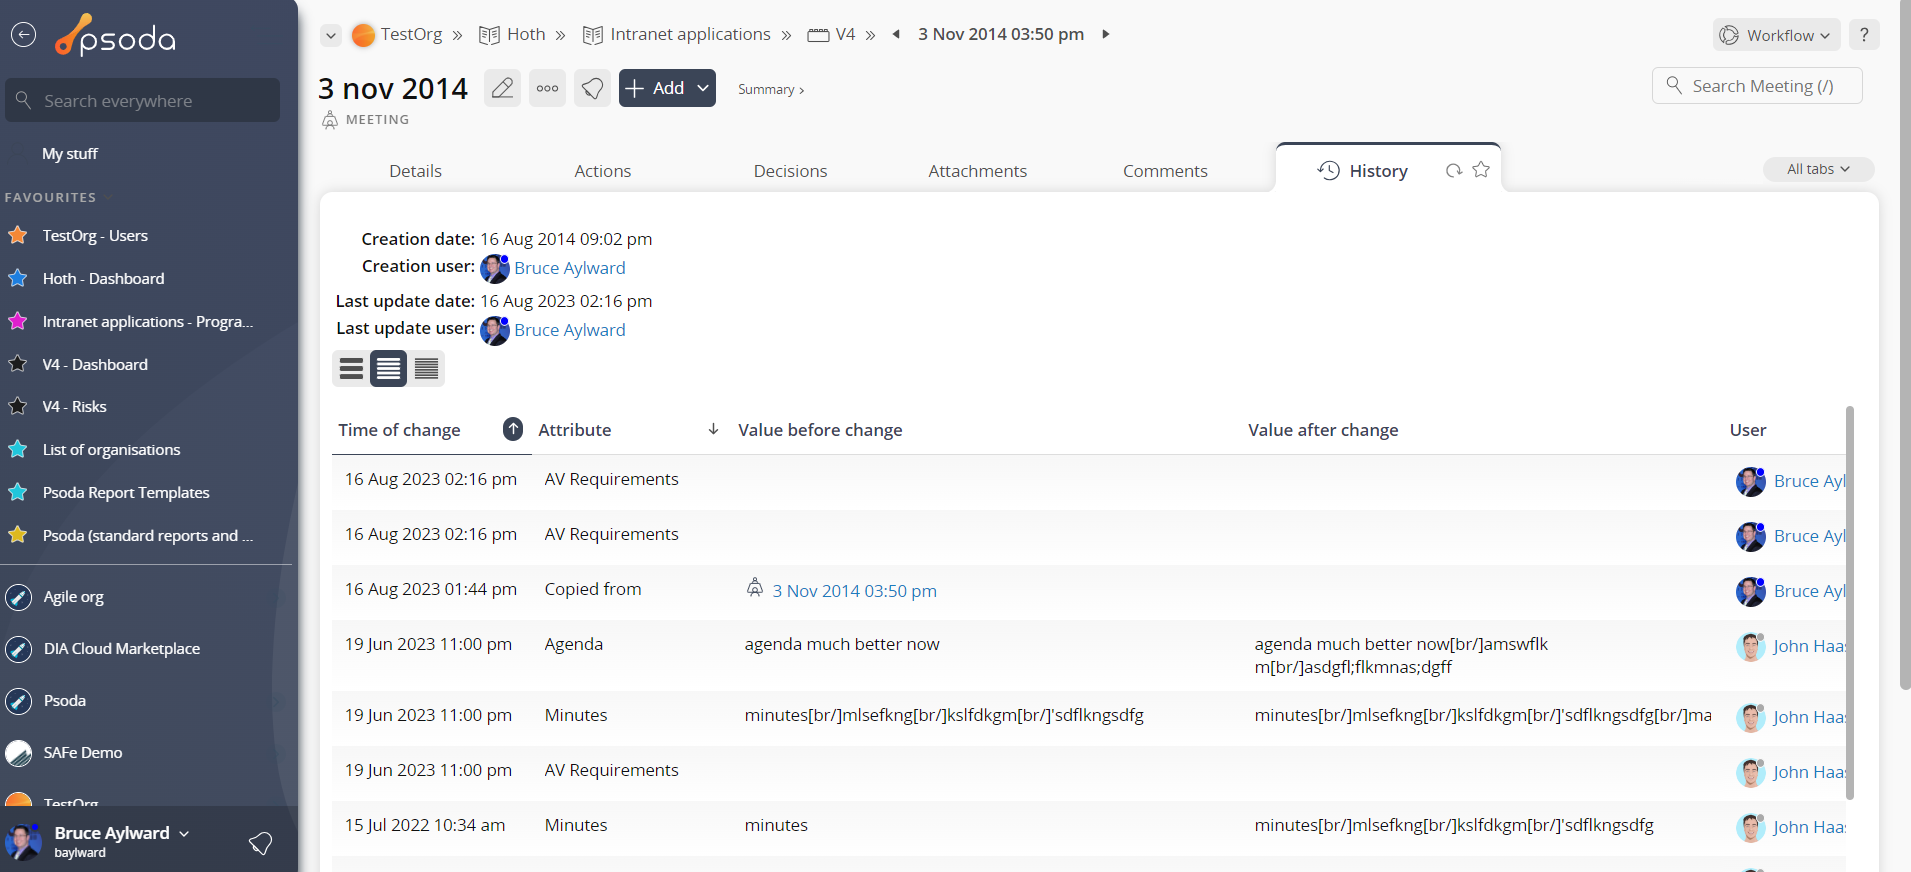Open the help question mark button

tap(1864, 35)
